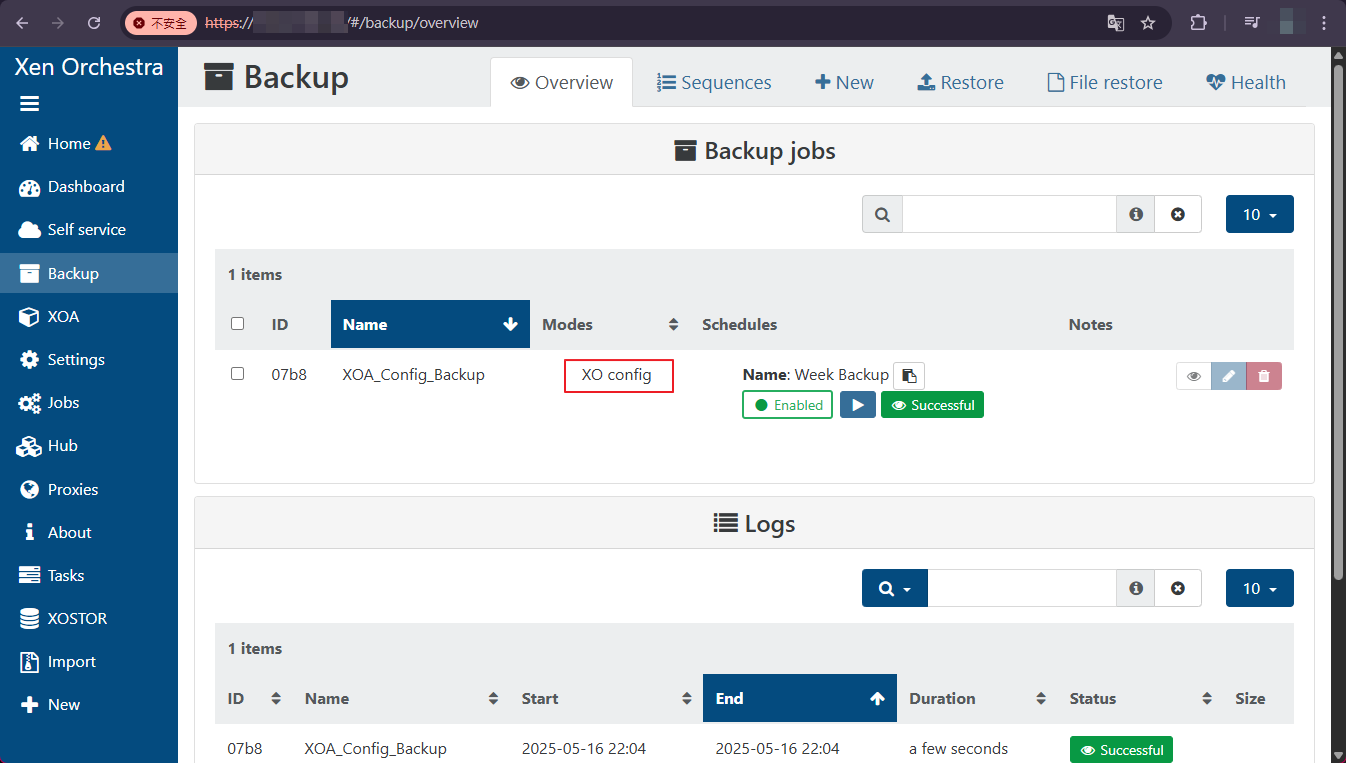1346x763 pixels.
Task: Clear the Backup jobs filter
Action: (1178, 214)
